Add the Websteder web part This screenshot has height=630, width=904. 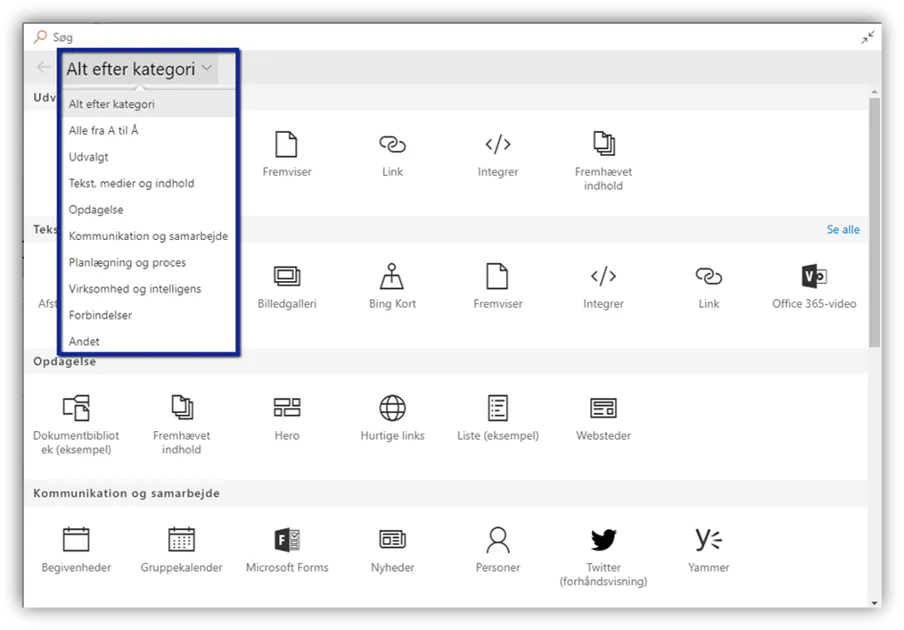[x=603, y=418]
